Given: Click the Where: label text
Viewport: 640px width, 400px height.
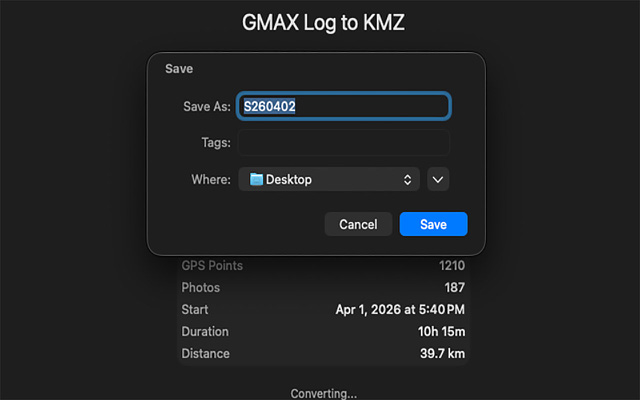Looking at the screenshot, I should point(211,180).
